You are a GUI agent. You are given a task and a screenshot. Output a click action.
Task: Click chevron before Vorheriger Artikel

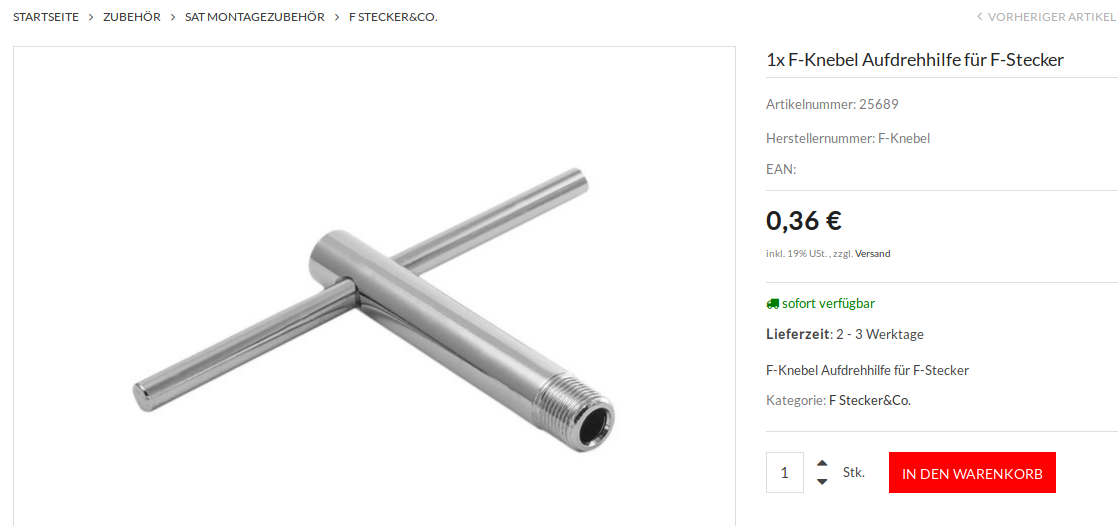(980, 16)
